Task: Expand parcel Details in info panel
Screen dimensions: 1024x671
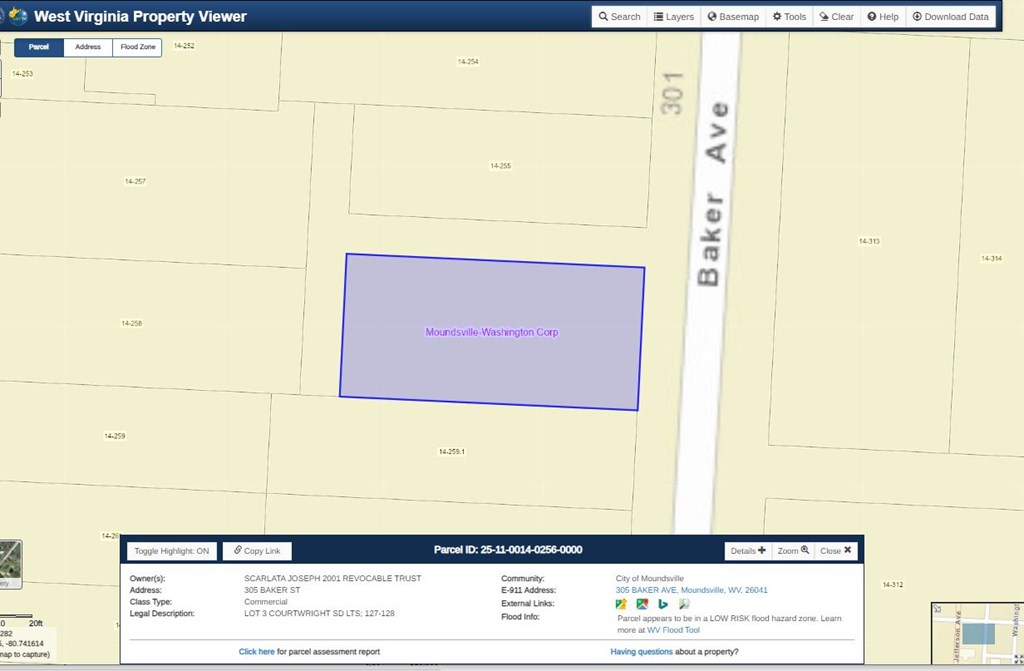Action: 748,551
